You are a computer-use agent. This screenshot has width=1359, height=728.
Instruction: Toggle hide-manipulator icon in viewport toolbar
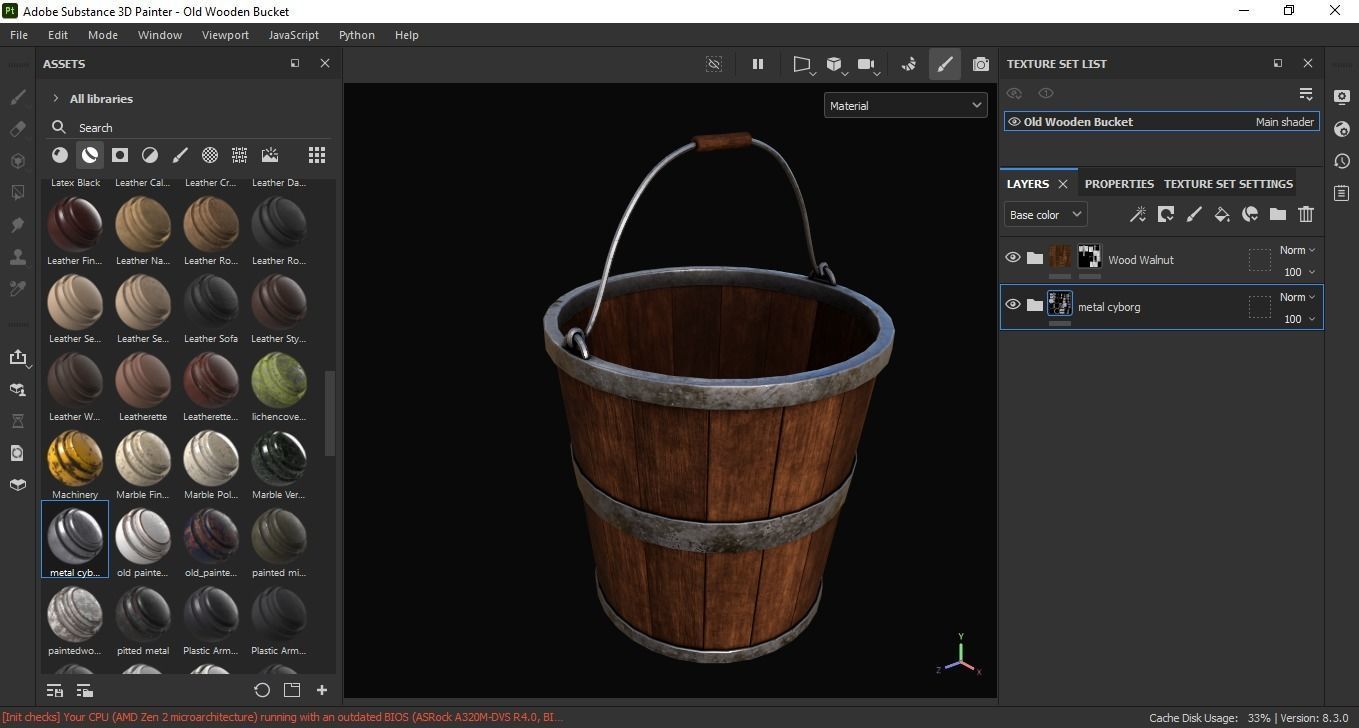click(714, 64)
